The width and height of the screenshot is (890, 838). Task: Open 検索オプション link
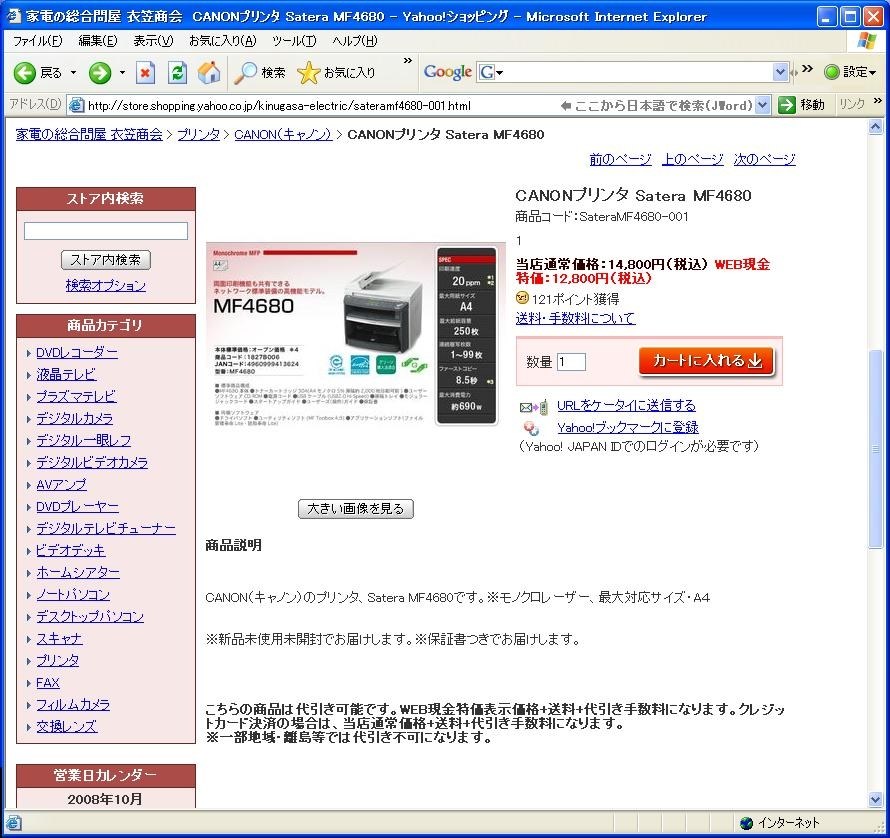pos(106,285)
